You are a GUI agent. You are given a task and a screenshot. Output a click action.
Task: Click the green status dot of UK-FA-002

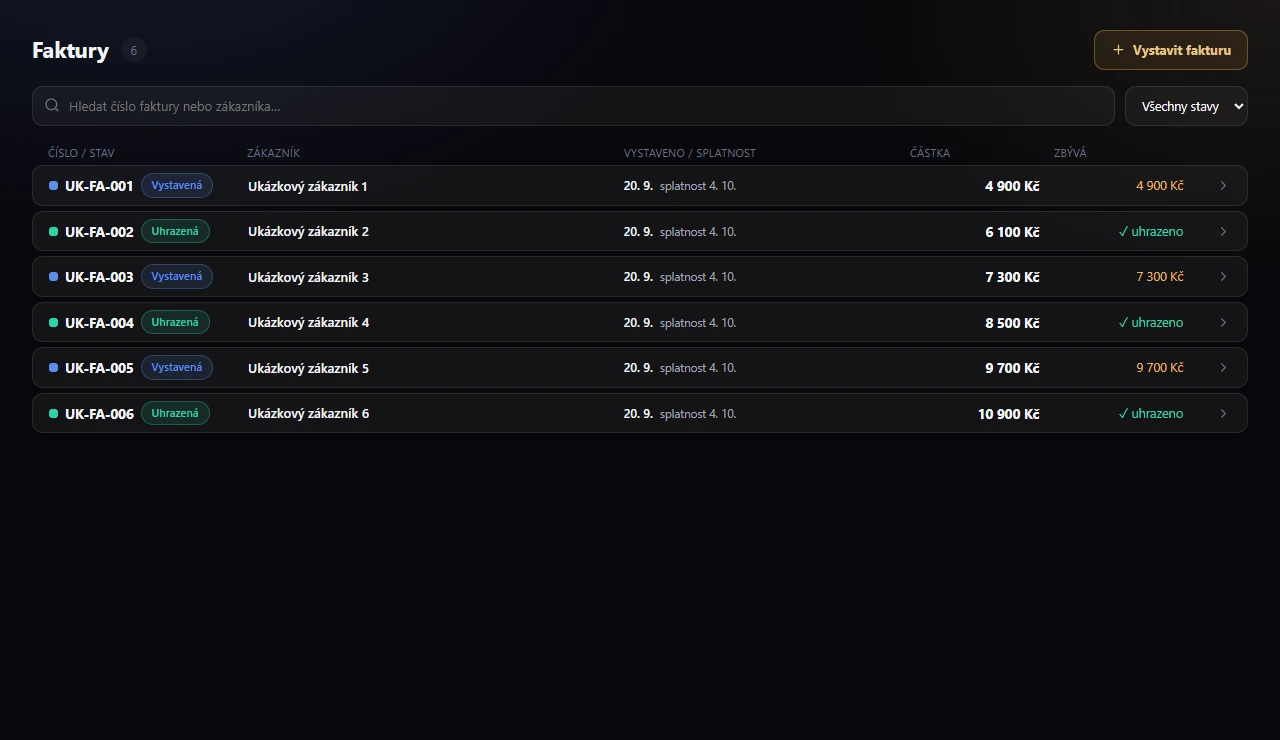point(53,232)
